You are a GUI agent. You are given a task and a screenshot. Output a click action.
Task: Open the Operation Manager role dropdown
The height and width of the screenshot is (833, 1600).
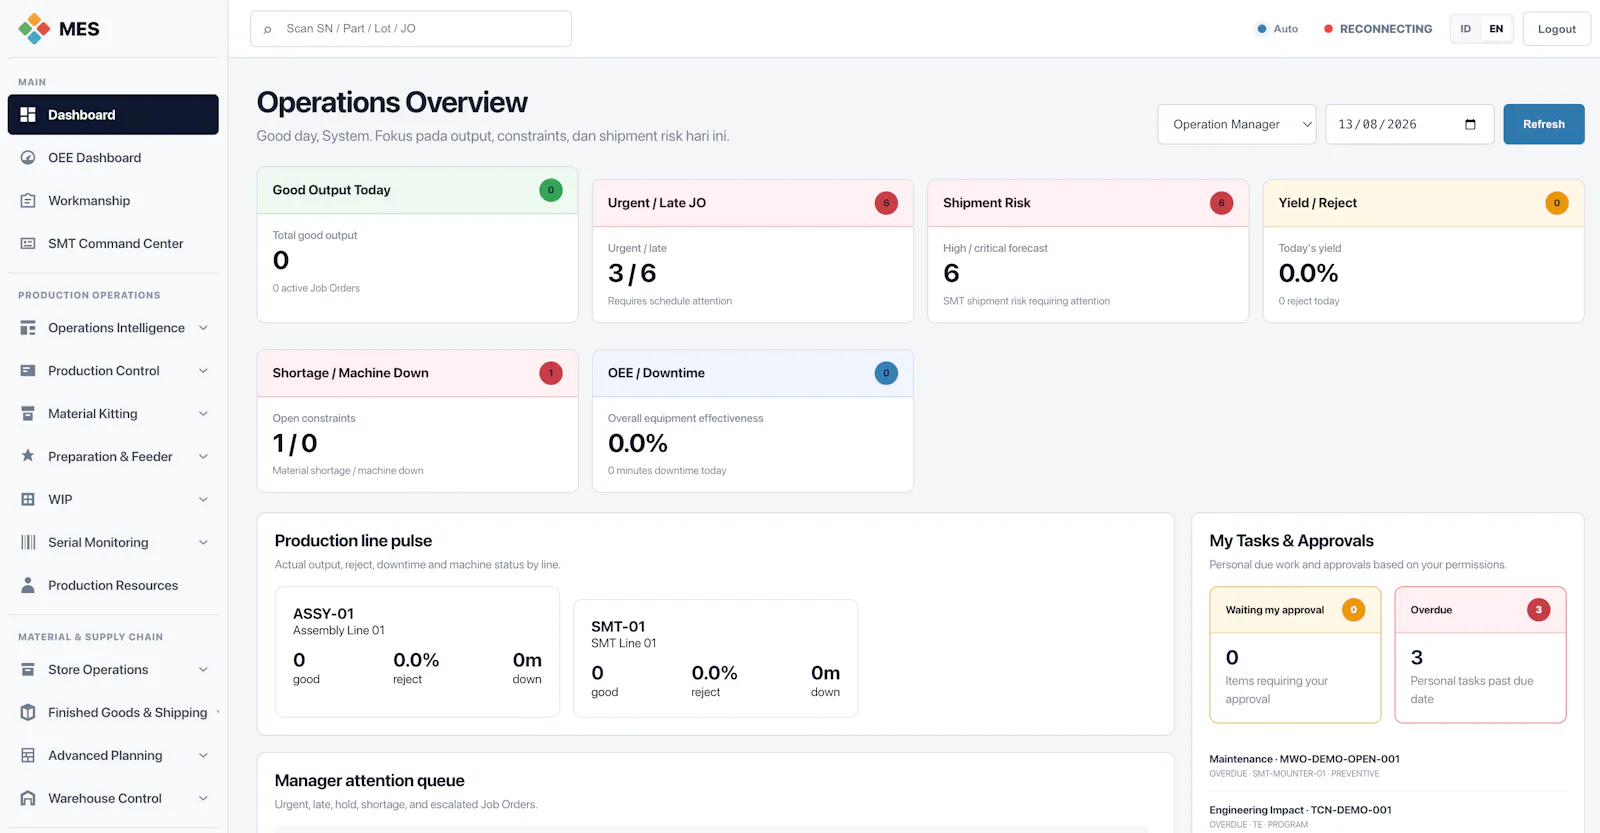tap(1237, 124)
